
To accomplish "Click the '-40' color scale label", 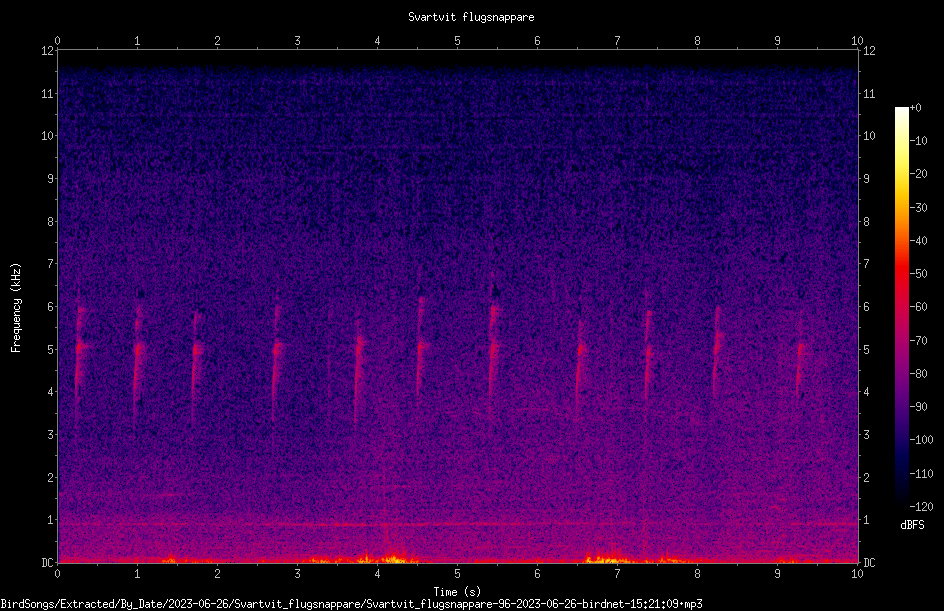I will click(918, 241).
